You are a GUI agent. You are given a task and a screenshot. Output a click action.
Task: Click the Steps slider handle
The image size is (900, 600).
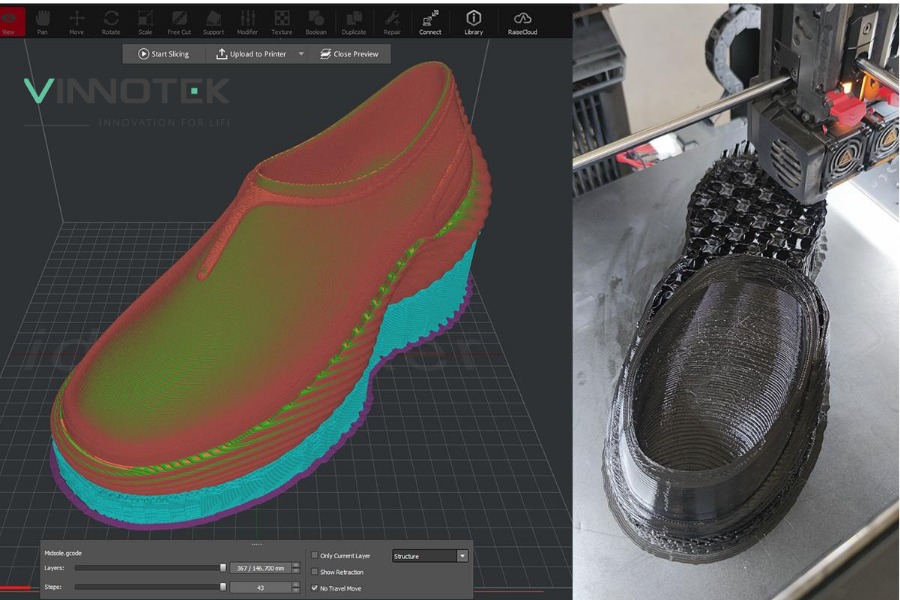[x=223, y=587]
